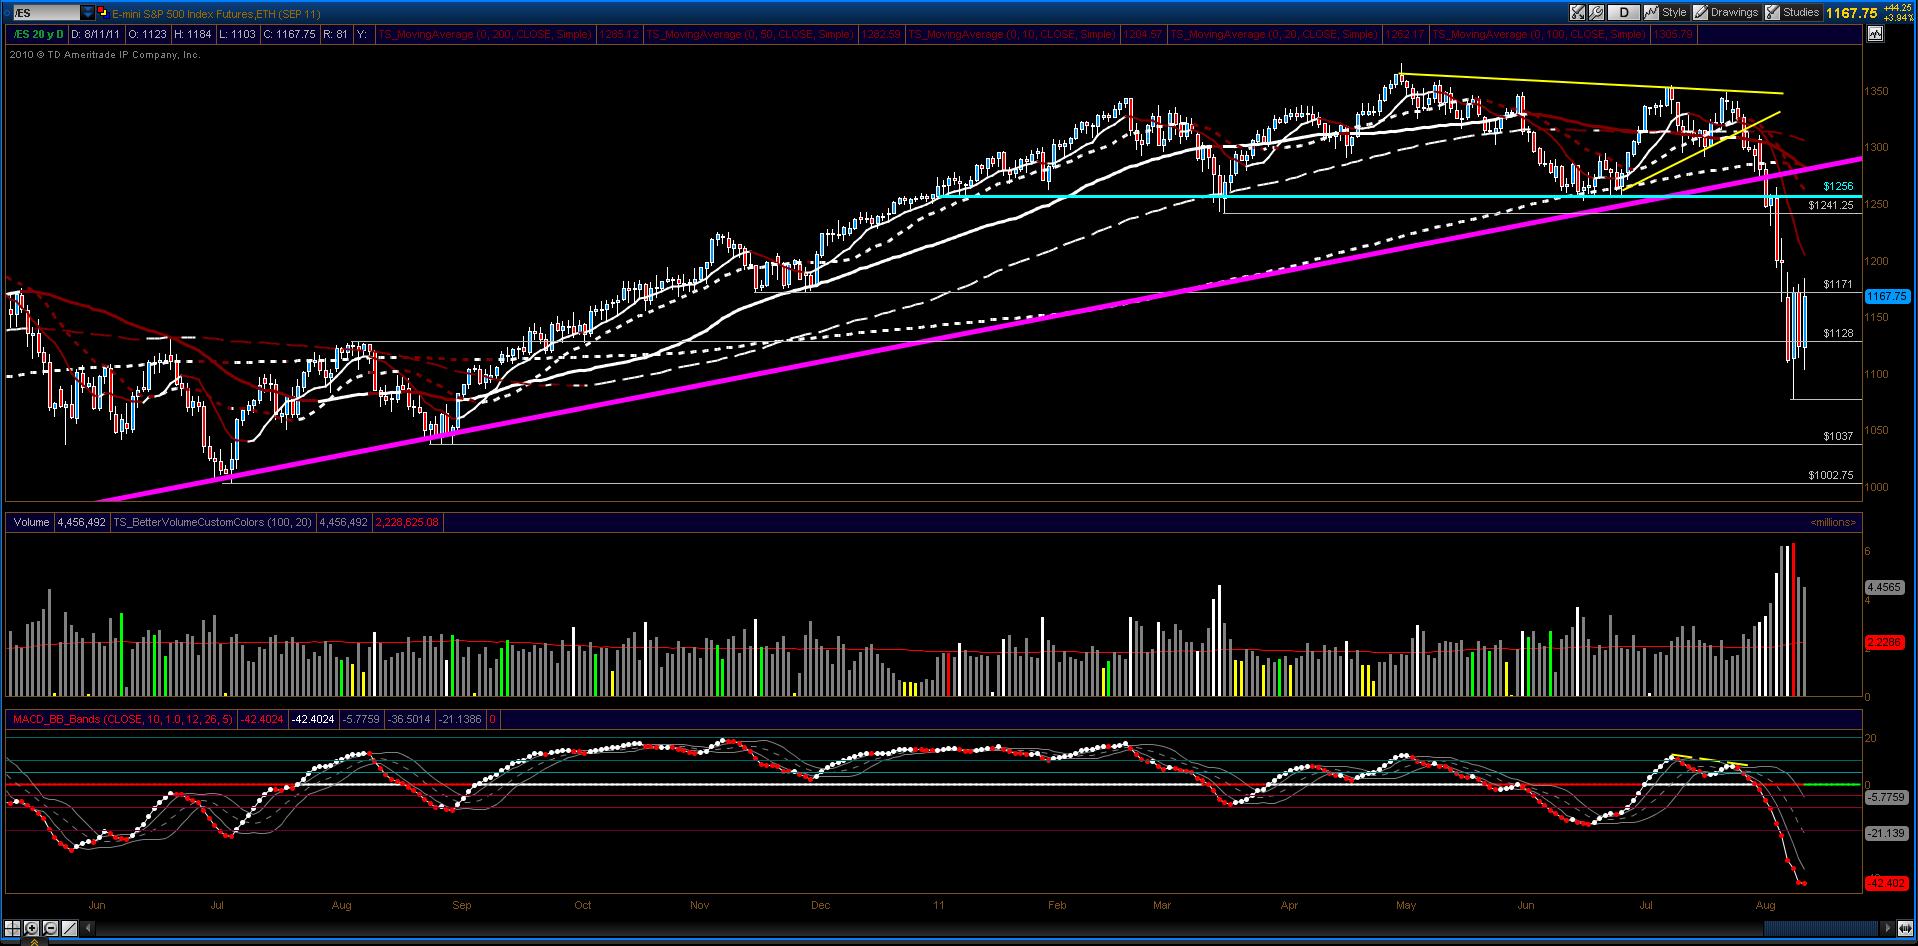
Task: Change the D daily timeframe button
Action: click(1624, 12)
